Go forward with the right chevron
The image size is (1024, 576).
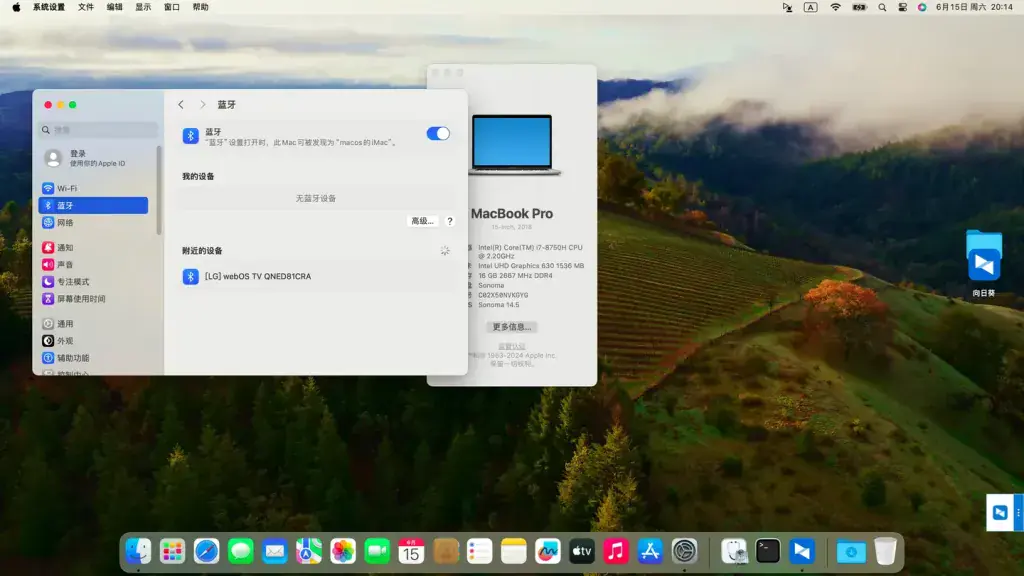point(202,104)
